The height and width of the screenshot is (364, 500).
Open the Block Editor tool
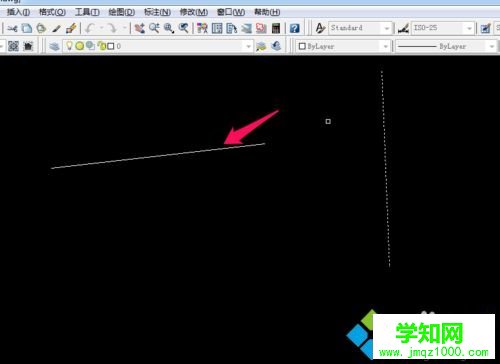pos(71,28)
